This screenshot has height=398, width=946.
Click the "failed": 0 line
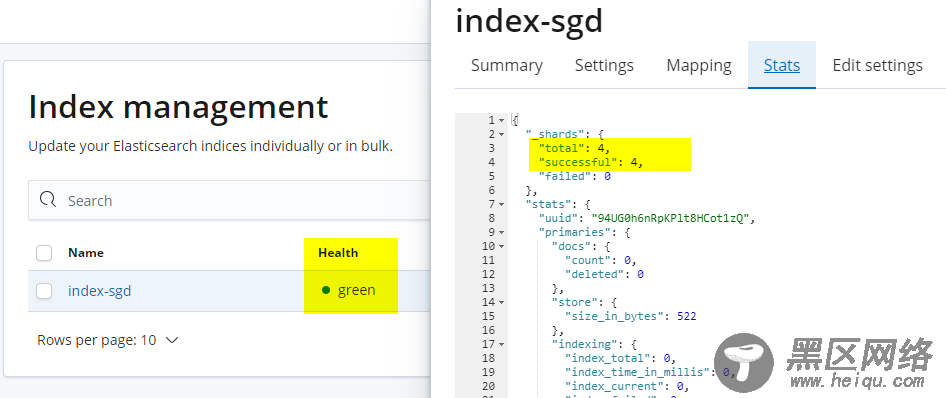[575, 176]
